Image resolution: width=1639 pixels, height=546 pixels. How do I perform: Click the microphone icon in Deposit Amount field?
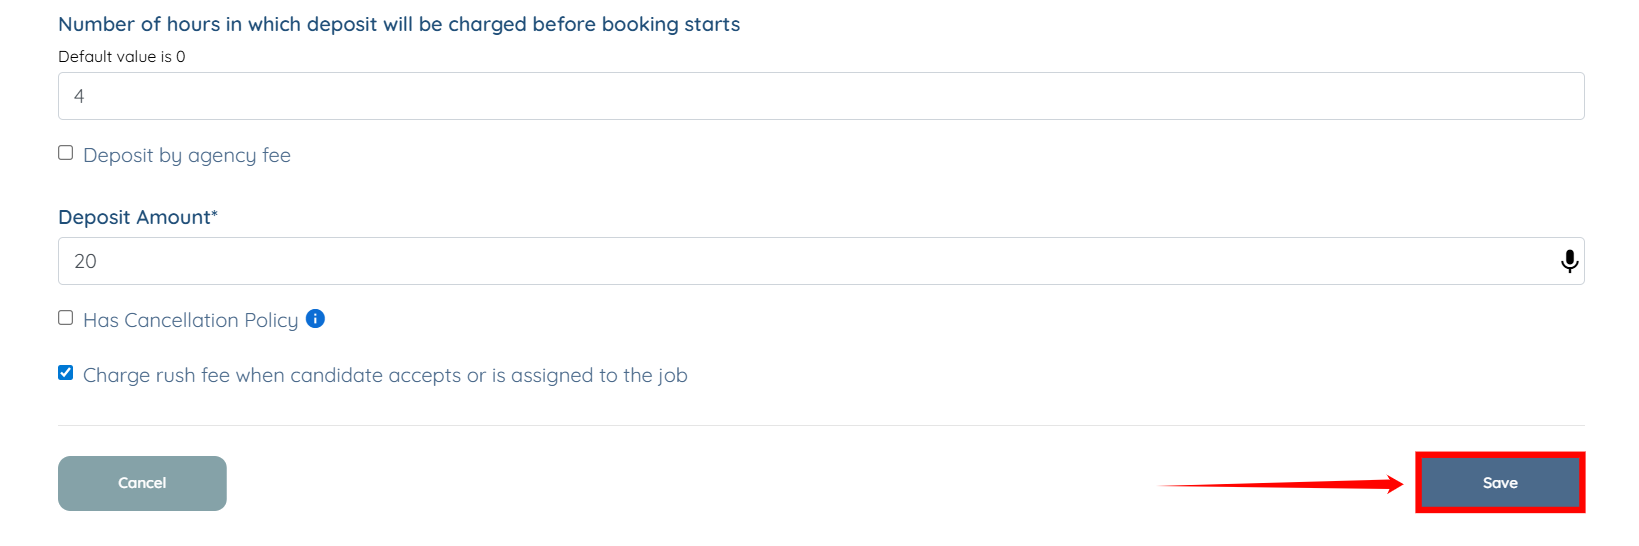1569,261
